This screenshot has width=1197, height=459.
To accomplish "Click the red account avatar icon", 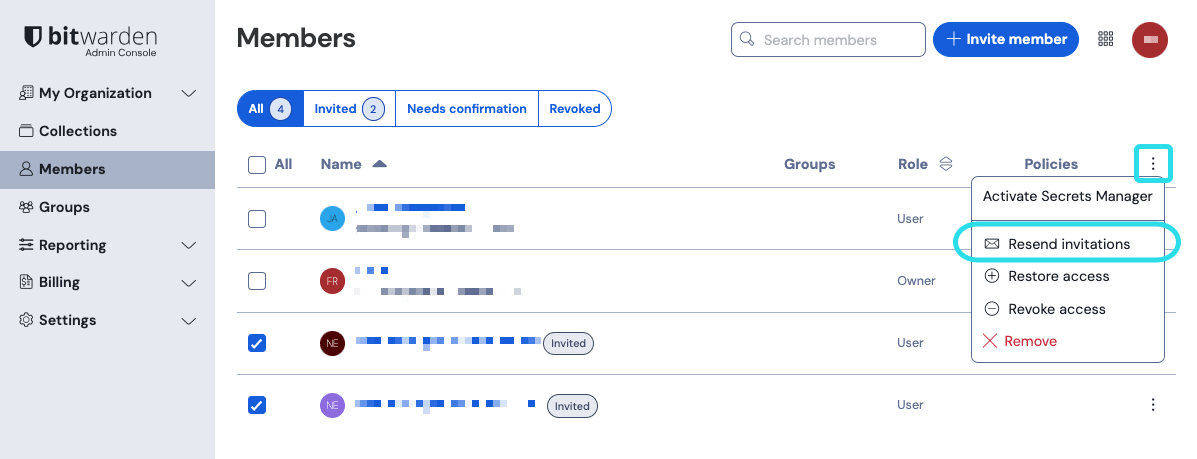I will pyautogui.click(x=1150, y=39).
